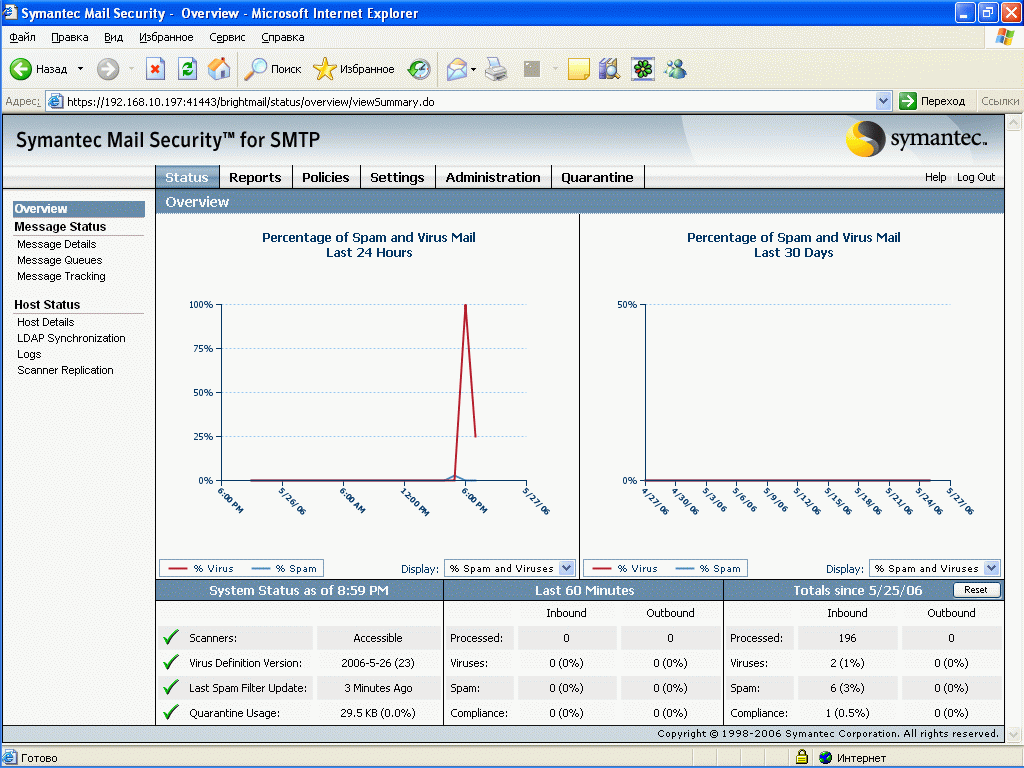Expand the Last 24 Hours Display dropdown
The width and height of the screenshot is (1024, 768).
click(x=567, y=568)
